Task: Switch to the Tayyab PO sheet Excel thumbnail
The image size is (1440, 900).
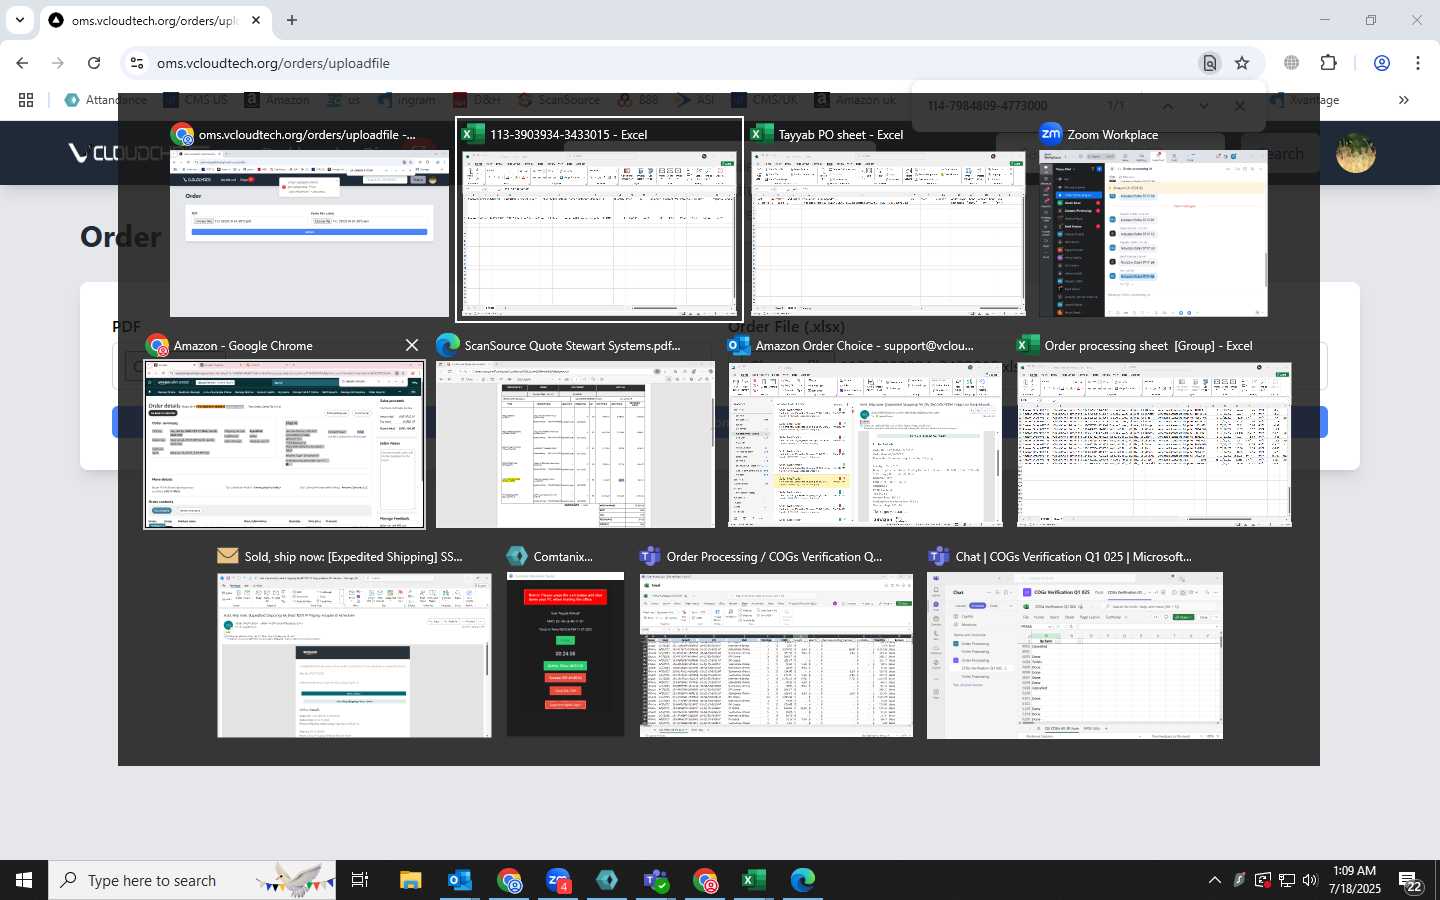Action: click(888, 234)
